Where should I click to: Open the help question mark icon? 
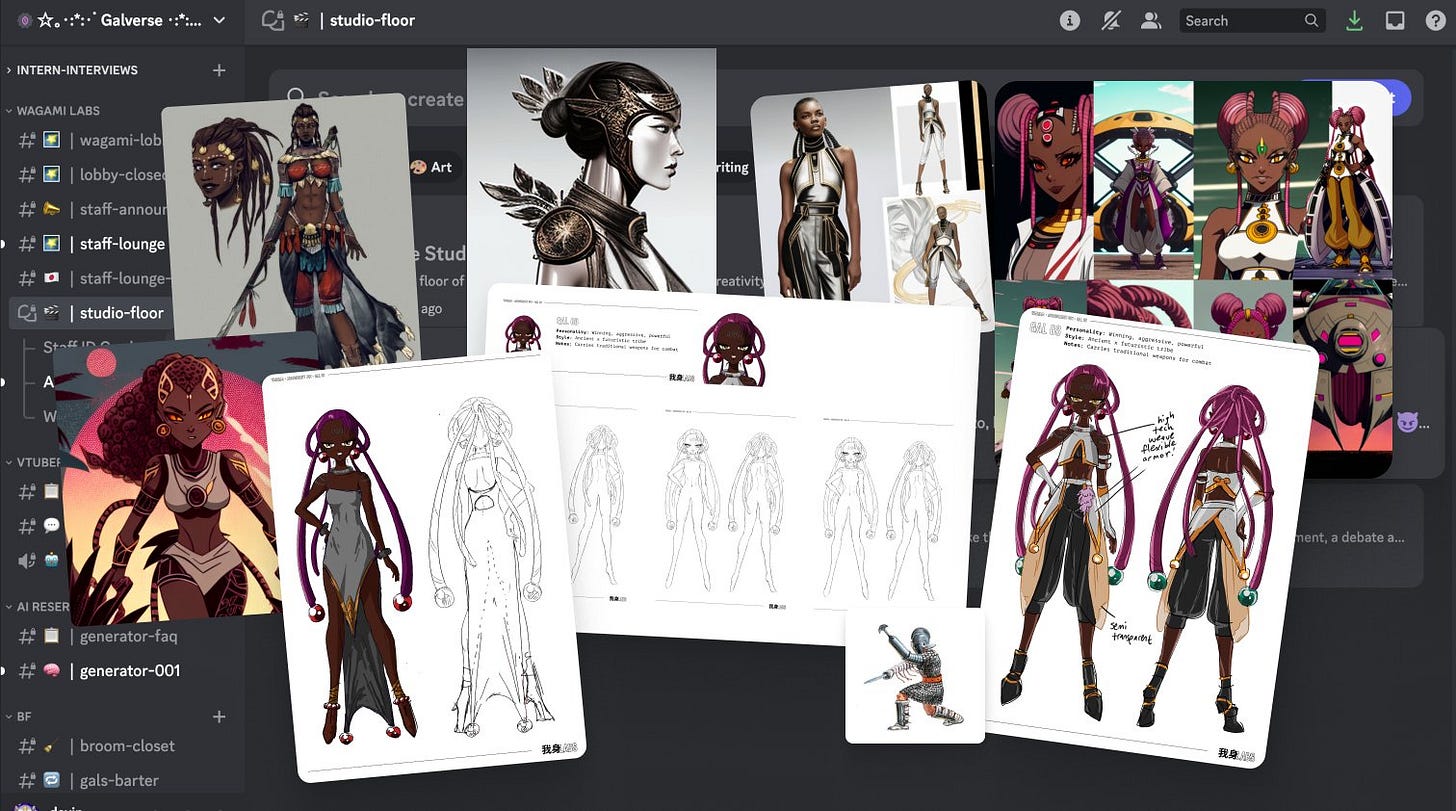click(x=1434, y=20)
